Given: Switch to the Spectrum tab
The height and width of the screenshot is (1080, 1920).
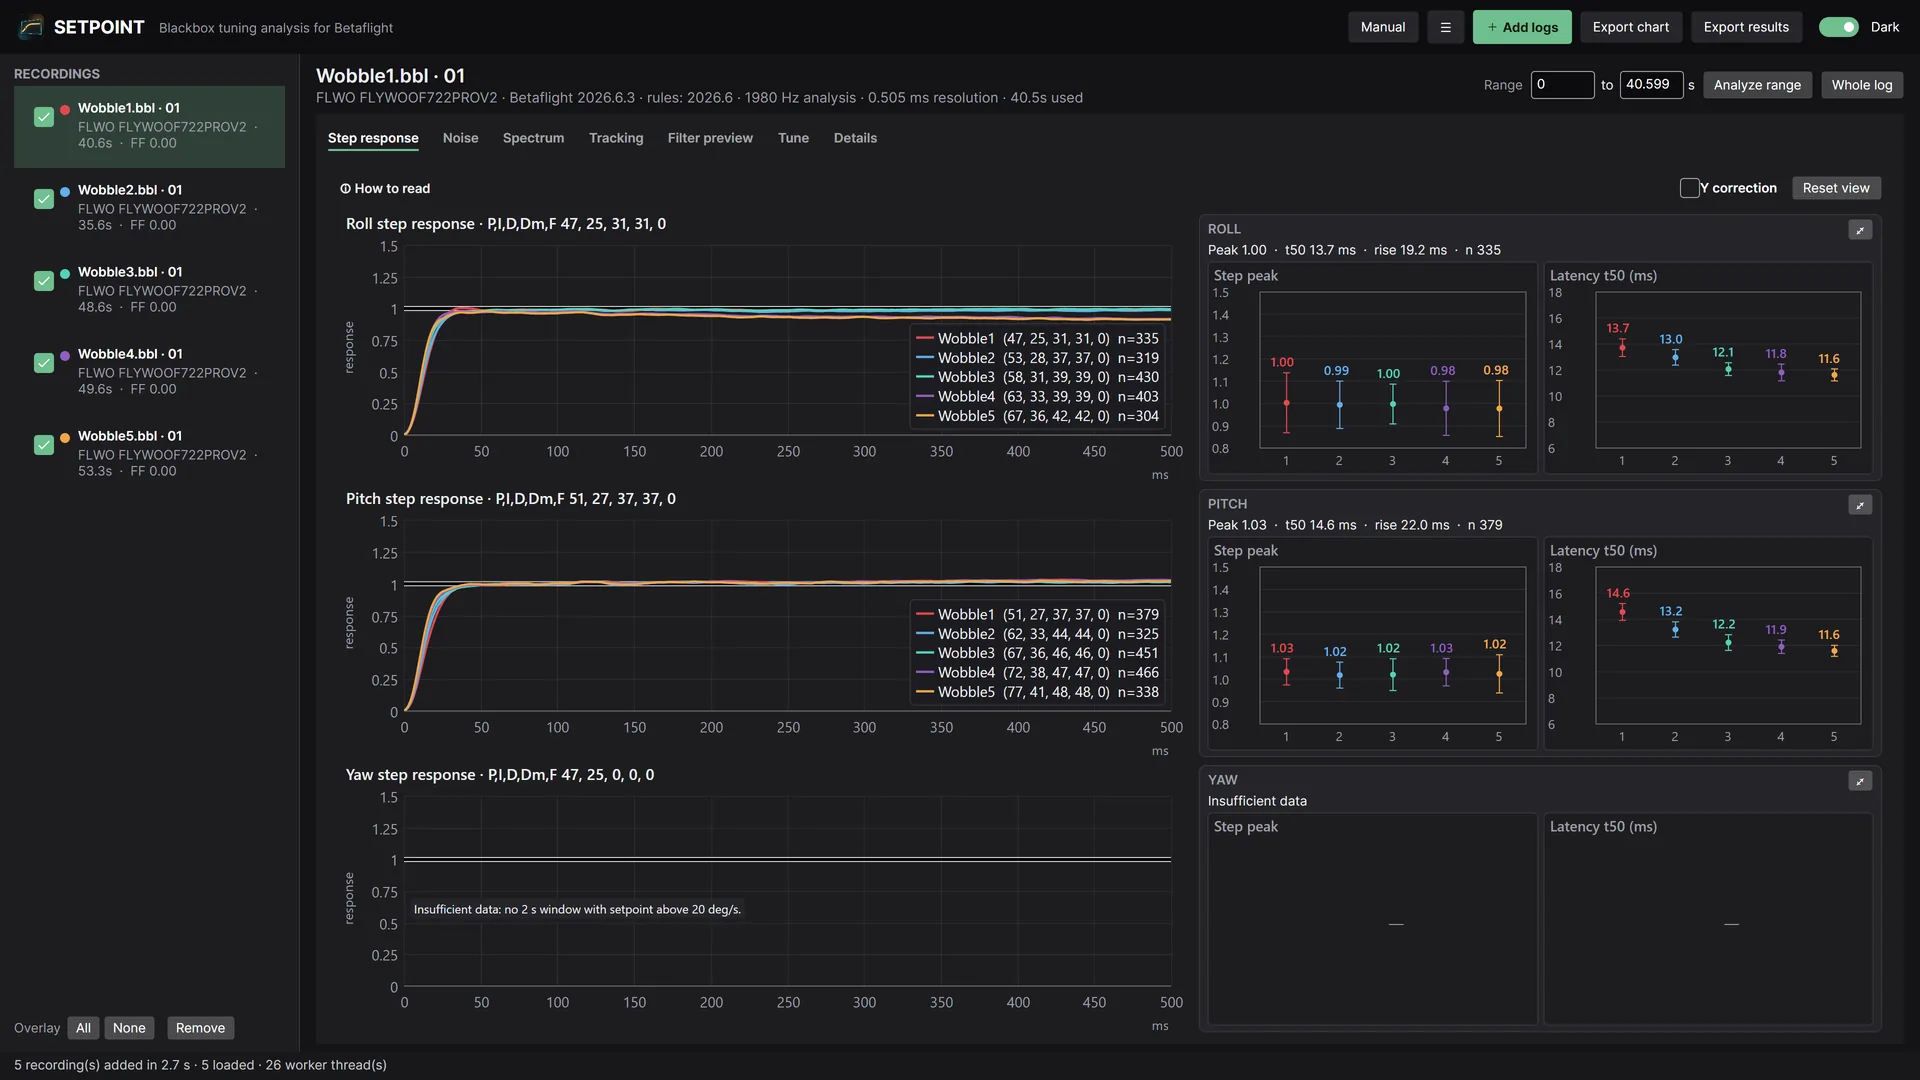Looking at the screenshot, I should click(533, 138).
